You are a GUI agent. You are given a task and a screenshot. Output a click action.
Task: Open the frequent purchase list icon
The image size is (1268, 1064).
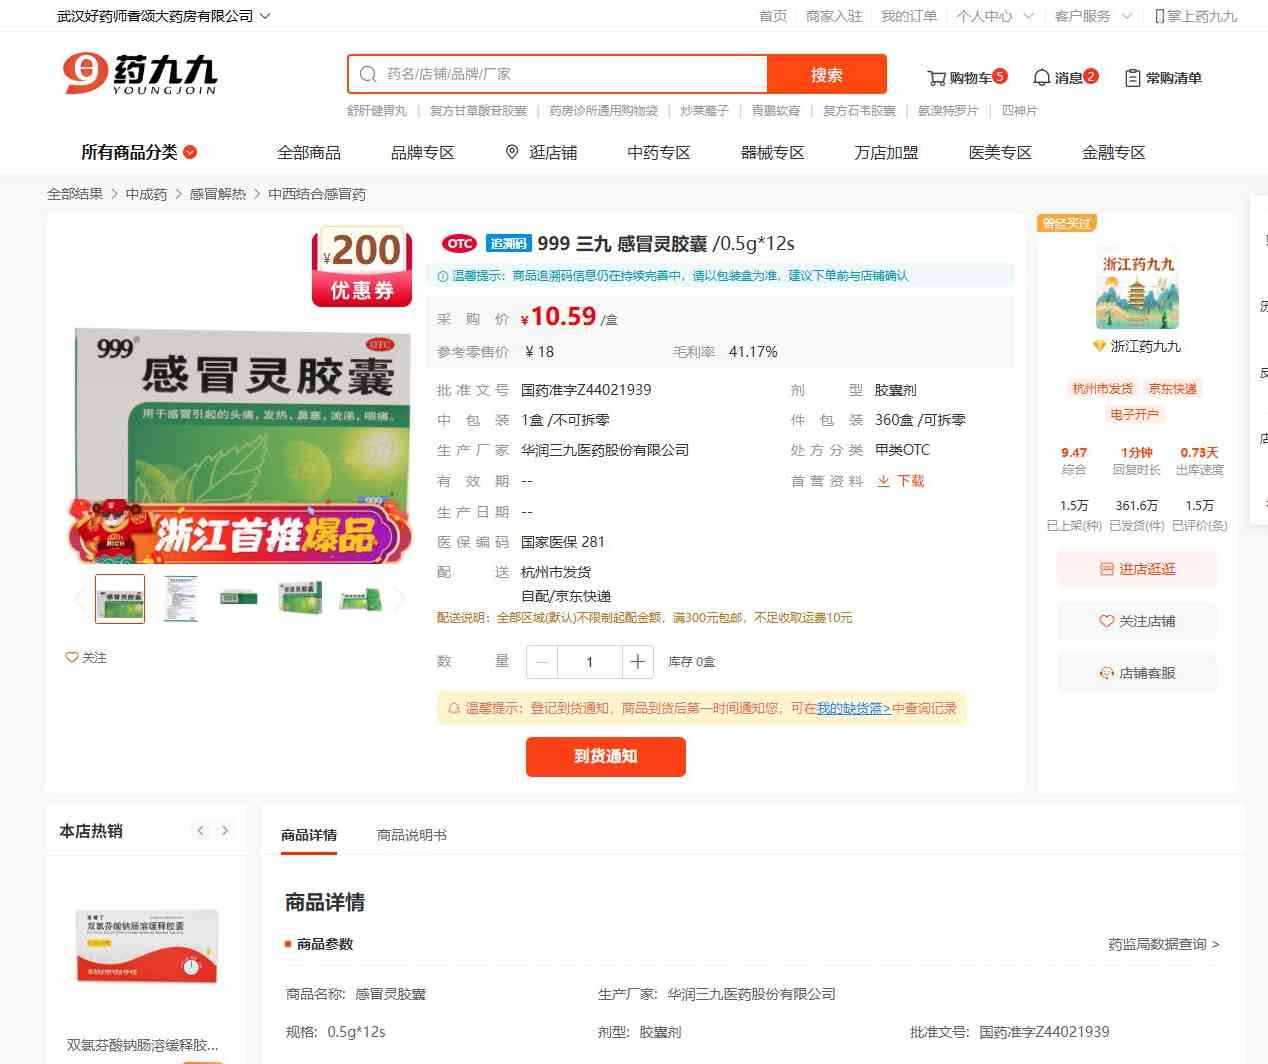click(x=1132, y=78)
